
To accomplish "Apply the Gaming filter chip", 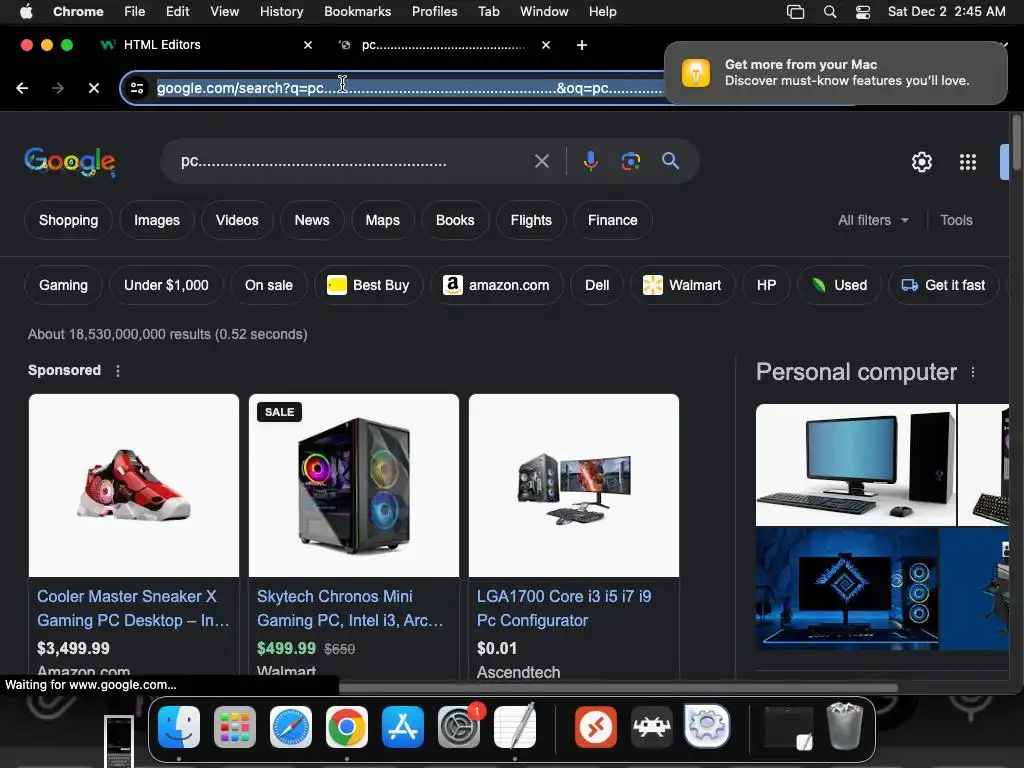I will (x=63, y=285).
